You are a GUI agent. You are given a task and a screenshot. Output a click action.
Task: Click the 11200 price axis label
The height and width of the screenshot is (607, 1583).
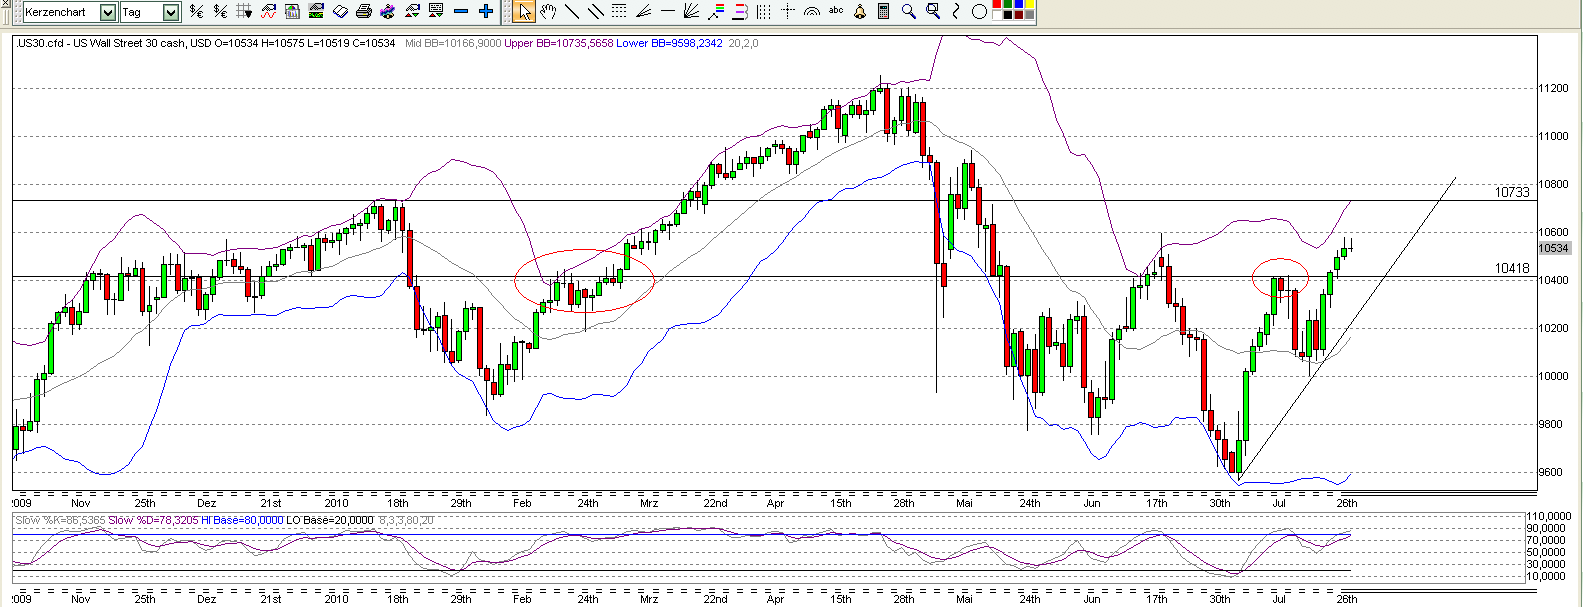[x=1554, y=89]
